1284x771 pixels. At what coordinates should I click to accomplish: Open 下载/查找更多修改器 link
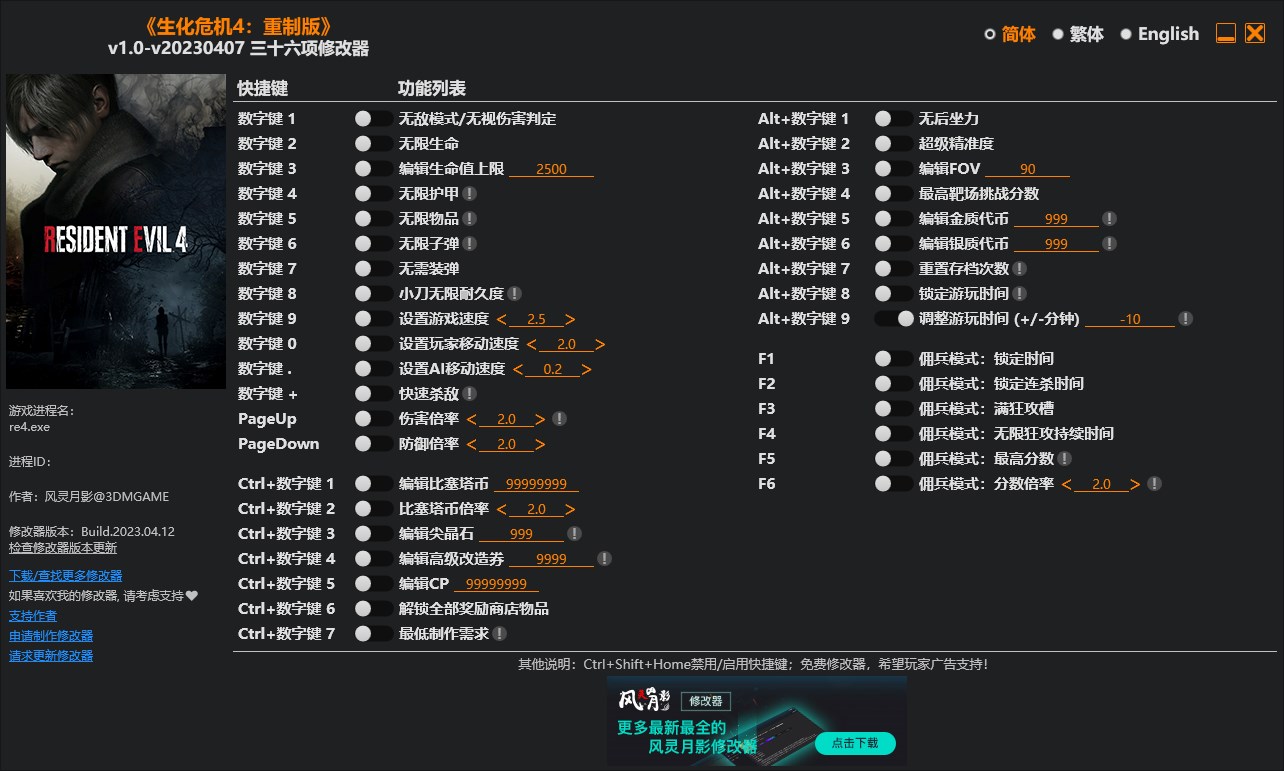(66, 575)
